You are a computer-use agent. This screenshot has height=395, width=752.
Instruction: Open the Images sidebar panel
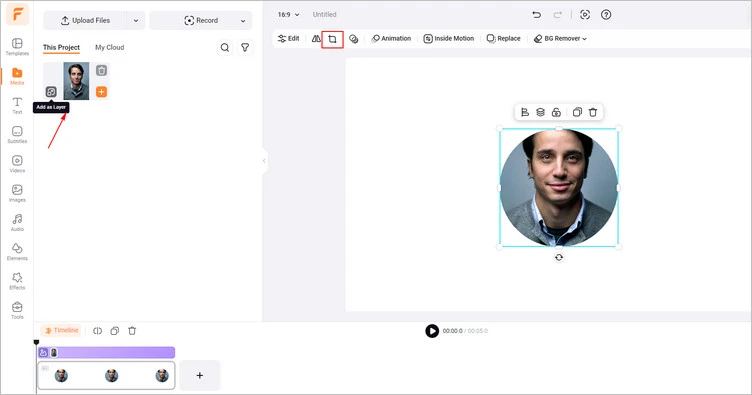(17, 193)
